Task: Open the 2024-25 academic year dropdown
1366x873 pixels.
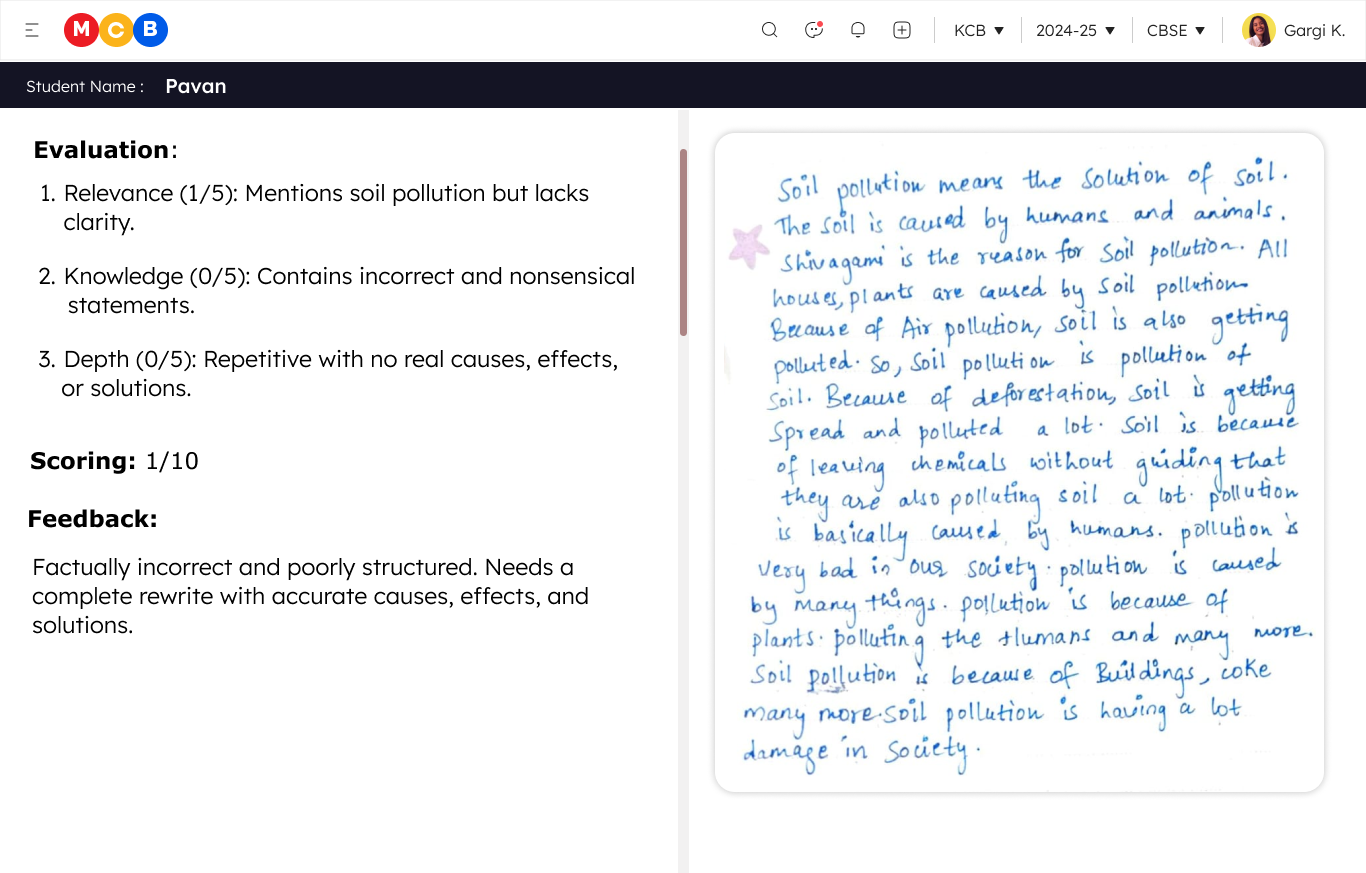Action: (1075, 31)
